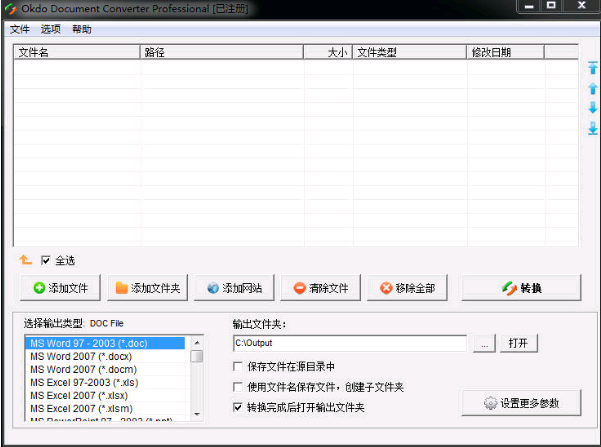Click the 添加文件 button

pos(61,288)
